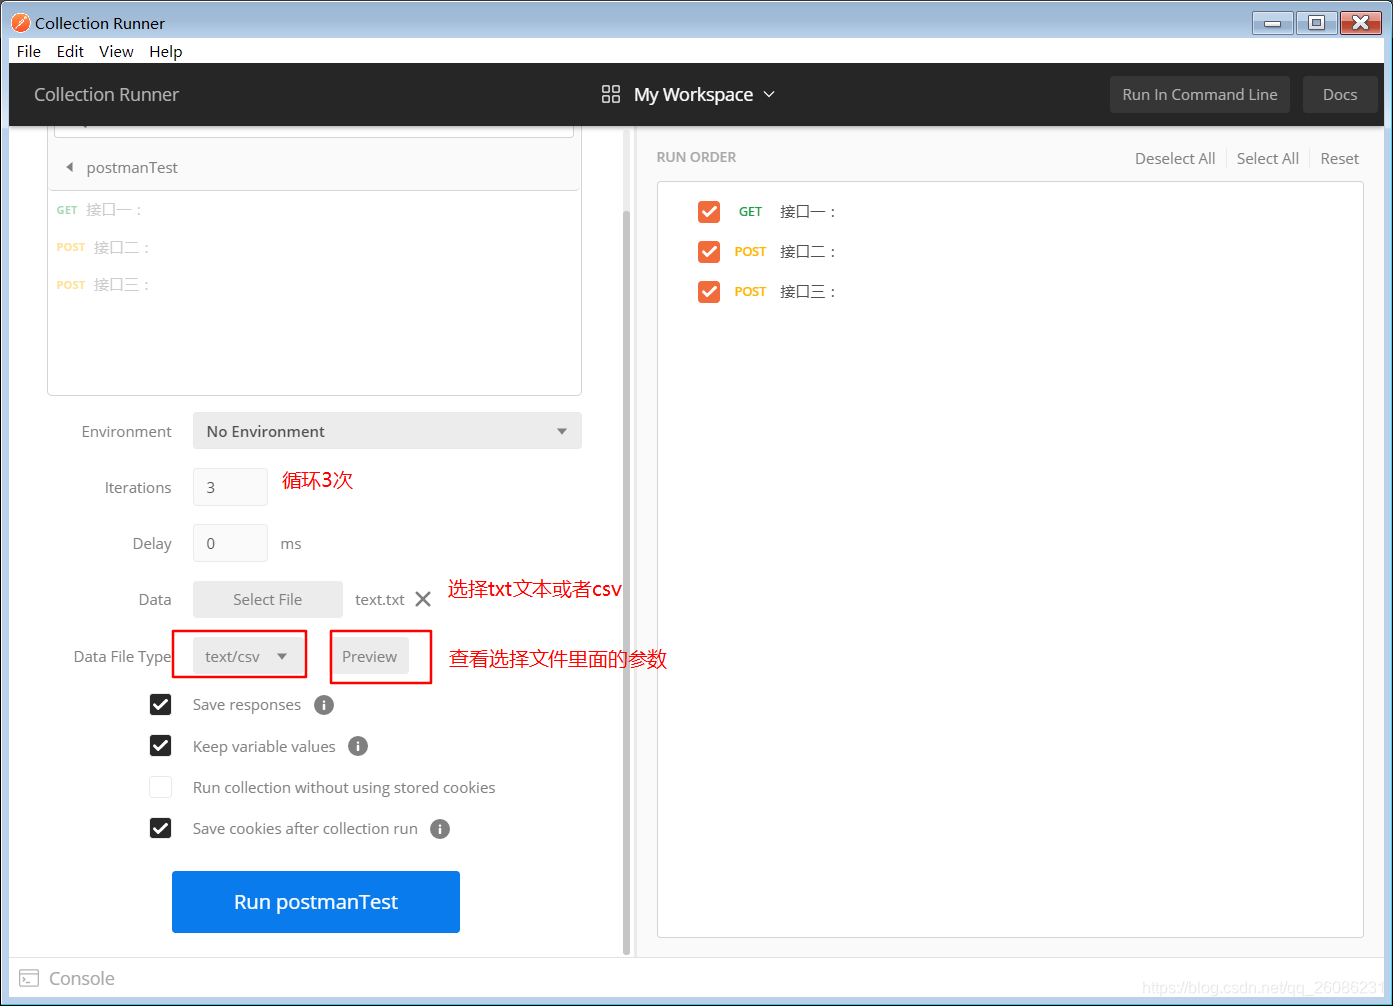The height and width of the screenshot is (1006, 1393).
Task: Close the Collection Runner window
Action: (x=1361, y=22)
